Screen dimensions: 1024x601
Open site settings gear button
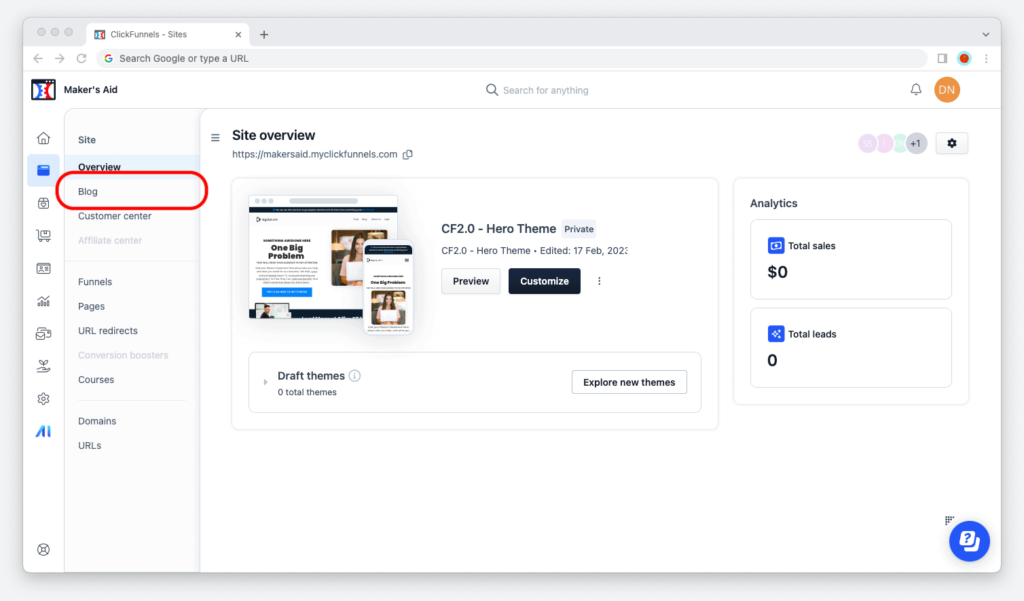tap(952, 143)
